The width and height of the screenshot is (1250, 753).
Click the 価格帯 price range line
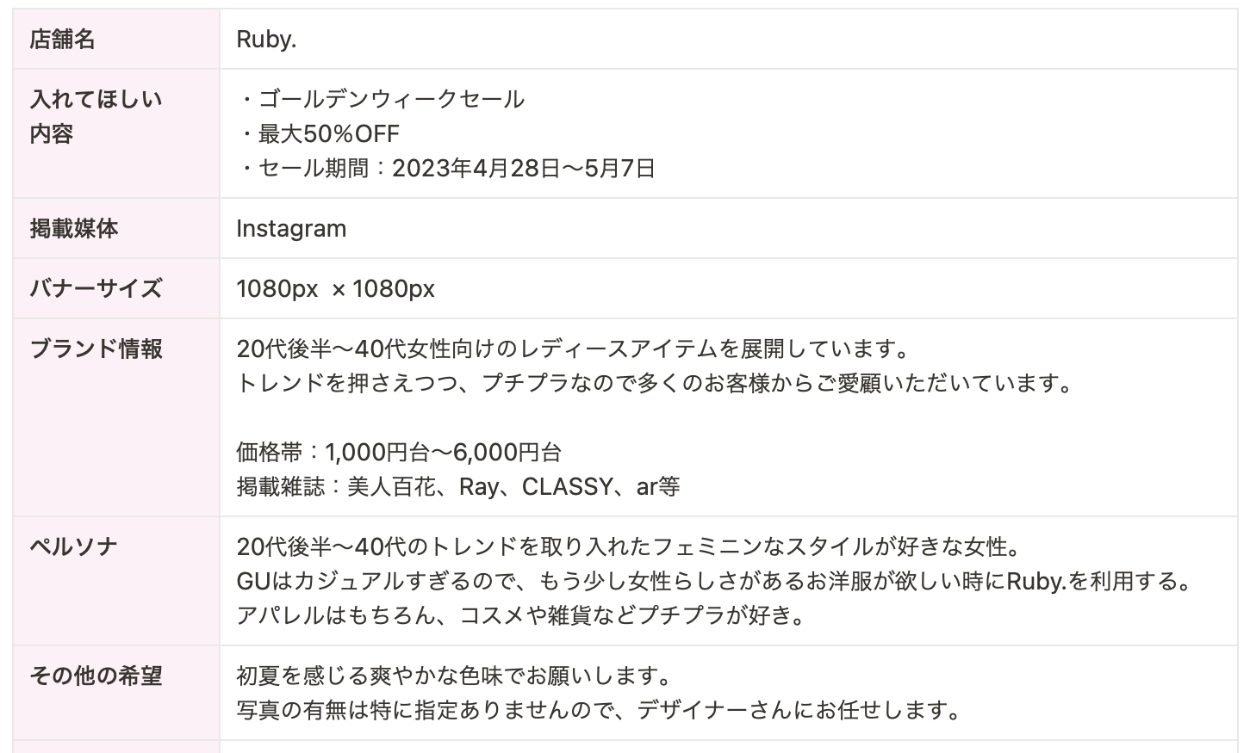pos(398,453)
